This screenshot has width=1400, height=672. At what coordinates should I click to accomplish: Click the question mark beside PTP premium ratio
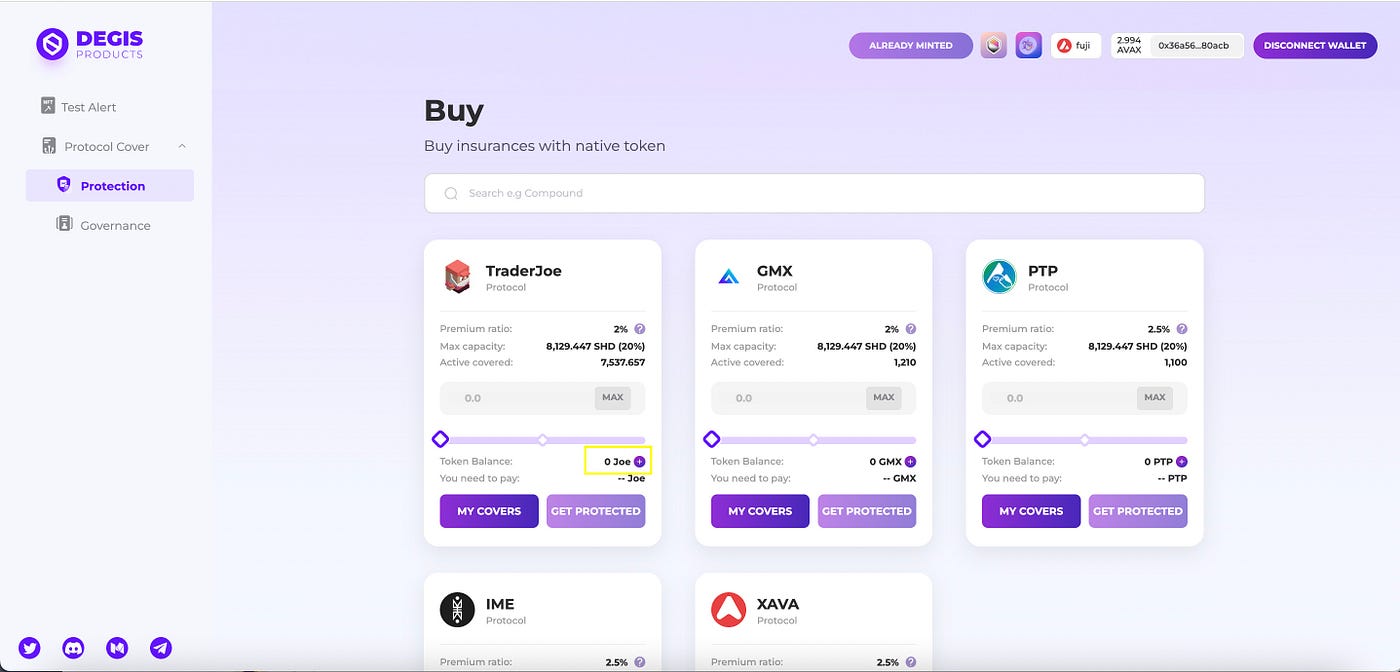1182,329
